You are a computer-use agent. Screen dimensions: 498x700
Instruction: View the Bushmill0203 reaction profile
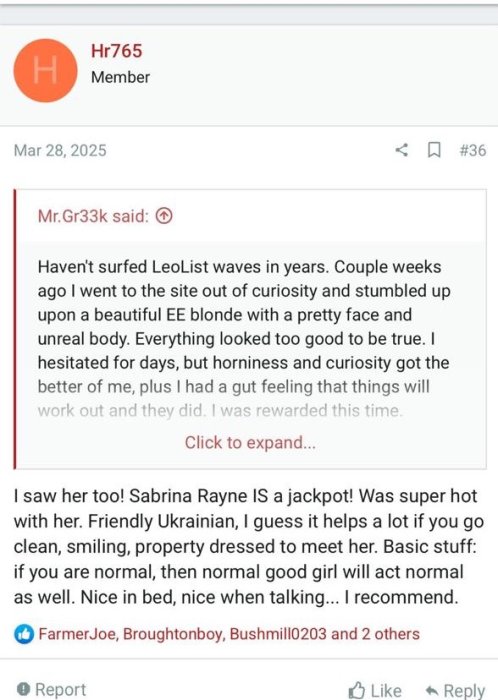[278, 634]
